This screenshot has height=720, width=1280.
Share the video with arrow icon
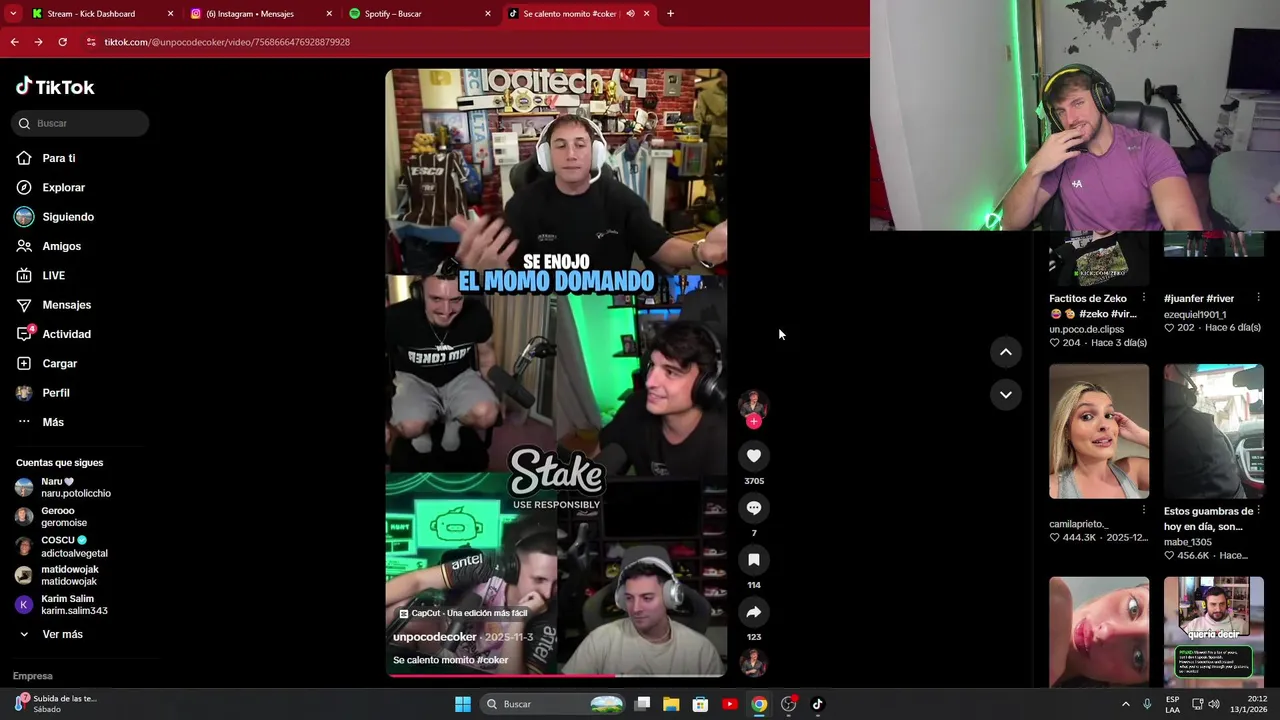(754, 612)
